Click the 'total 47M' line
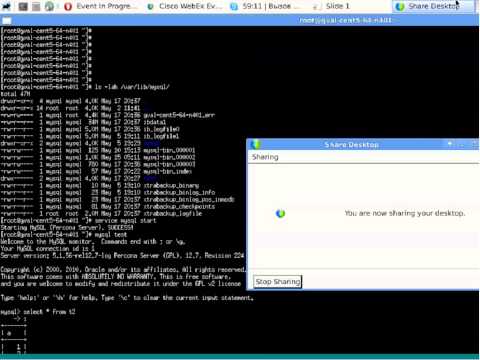480x360 pixels. (16, 94)
